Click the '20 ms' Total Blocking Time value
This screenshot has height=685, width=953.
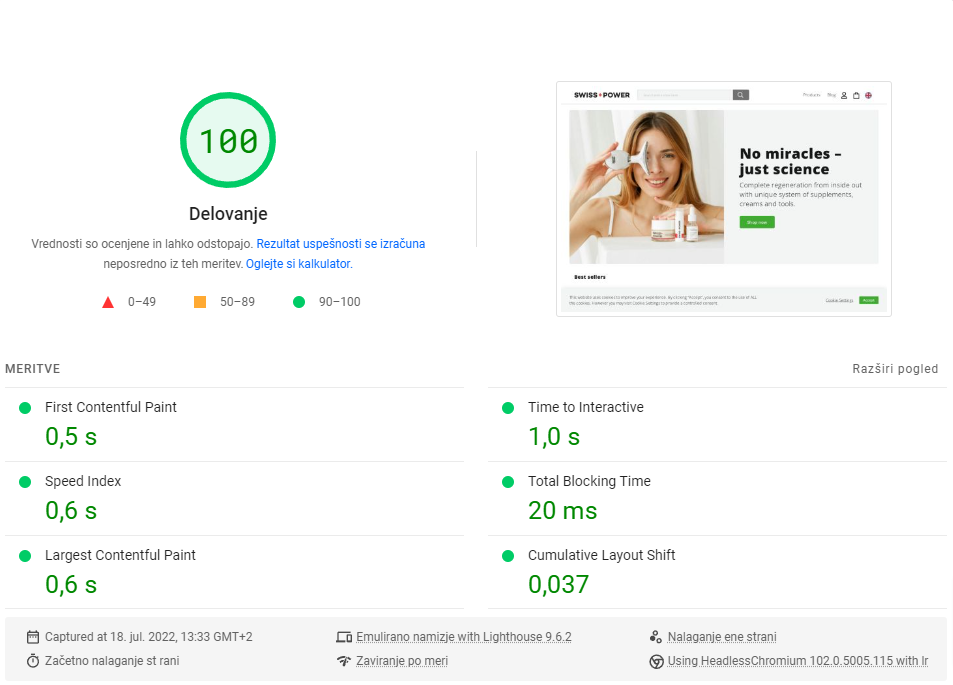coord(562,511)
